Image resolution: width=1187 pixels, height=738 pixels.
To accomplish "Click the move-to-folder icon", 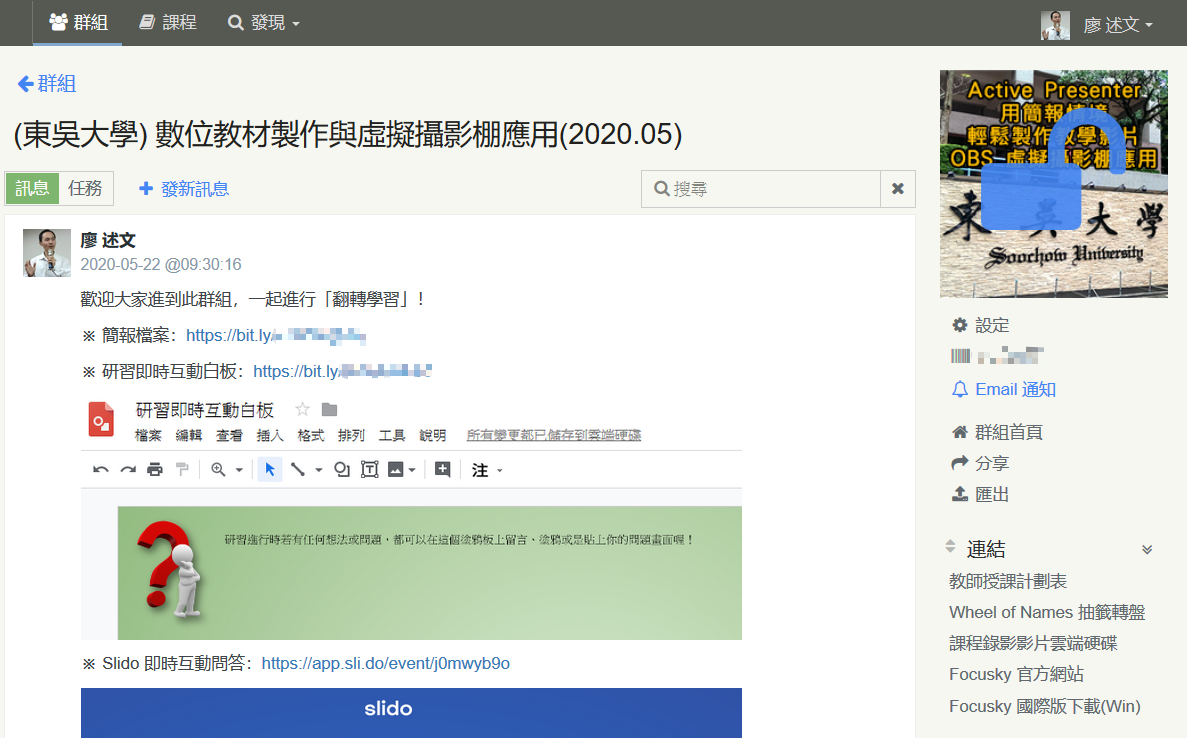I will (329, 409).
